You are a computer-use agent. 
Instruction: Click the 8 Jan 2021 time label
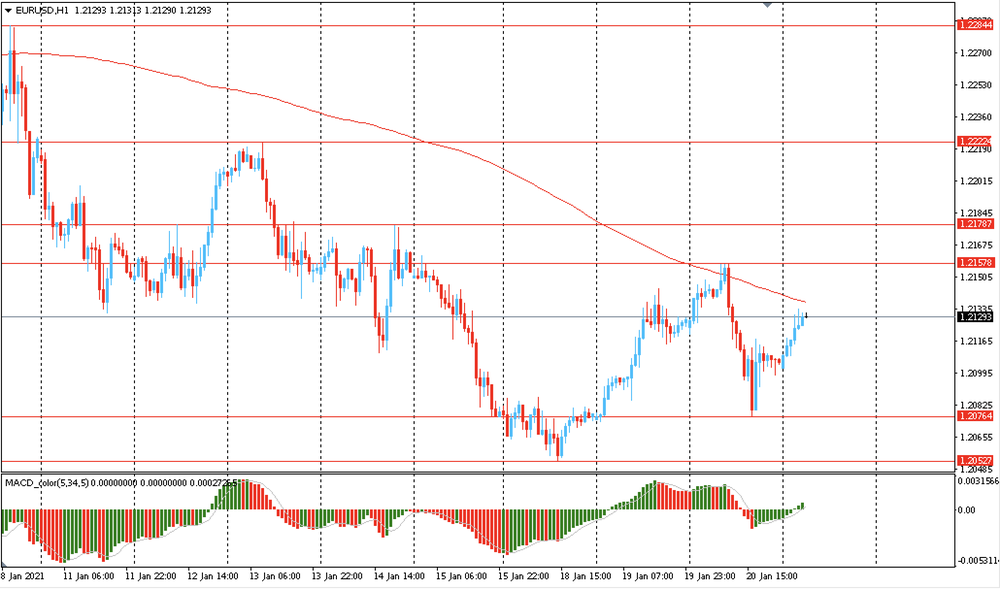pos(22,576)
